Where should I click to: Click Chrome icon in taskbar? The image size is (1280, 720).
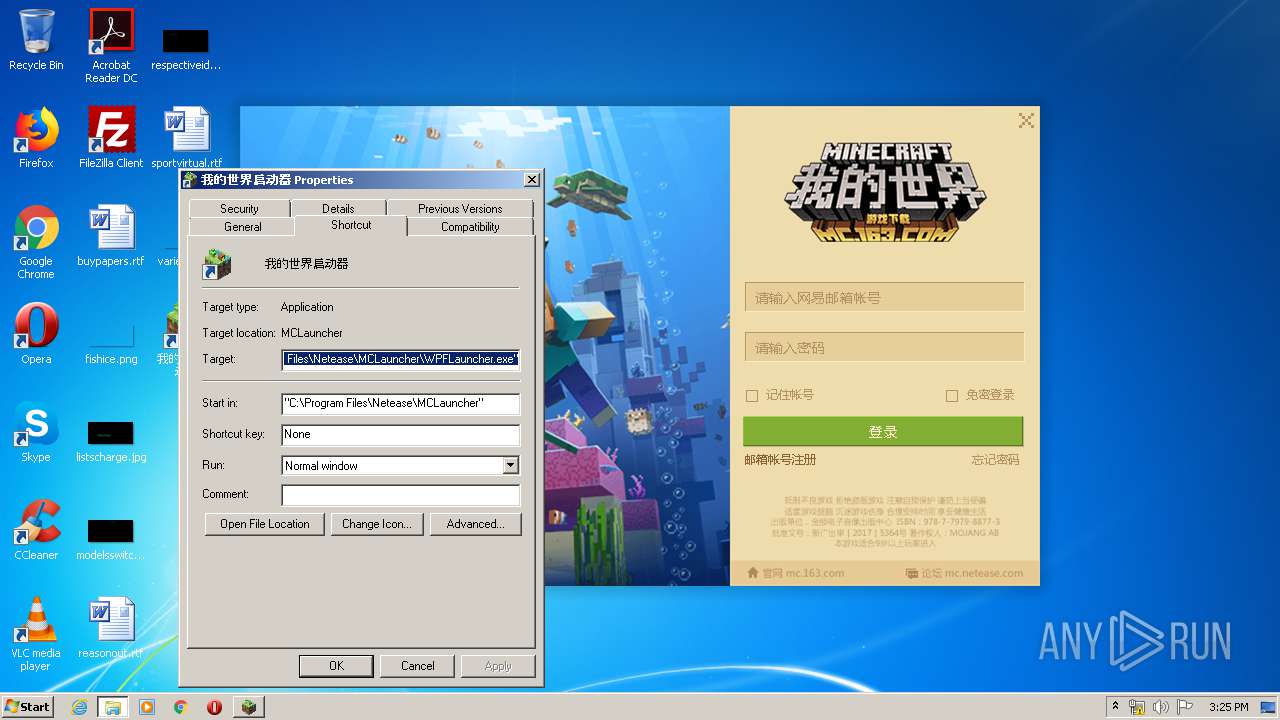(181, 707)
